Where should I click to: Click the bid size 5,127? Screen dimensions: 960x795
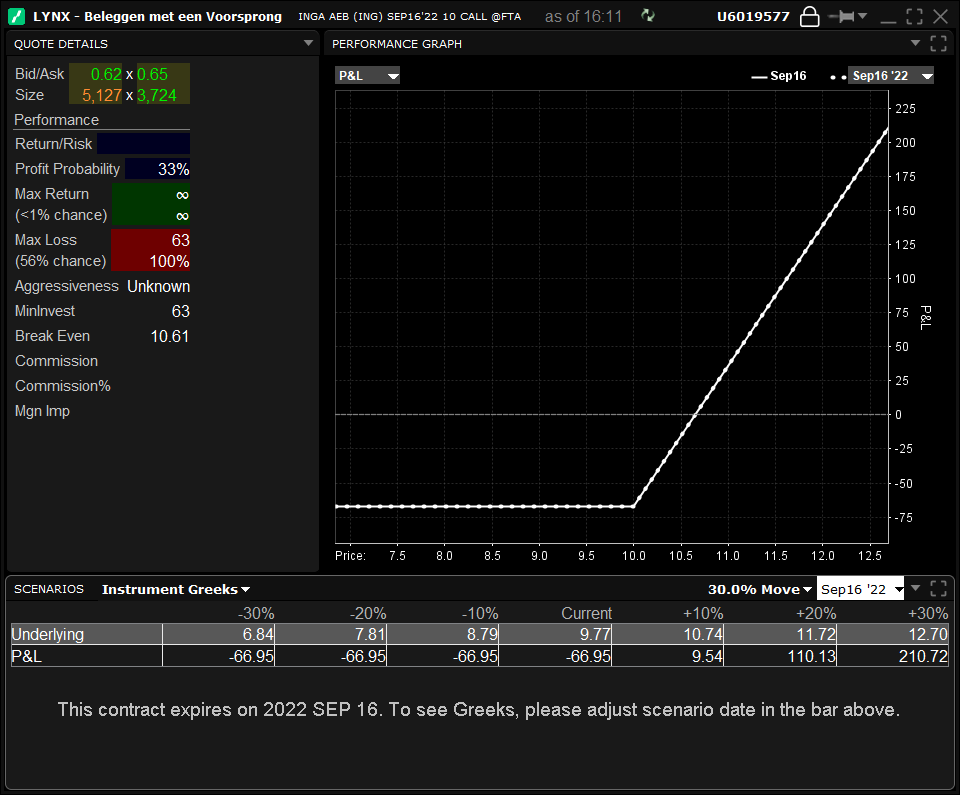click(102, 96)
